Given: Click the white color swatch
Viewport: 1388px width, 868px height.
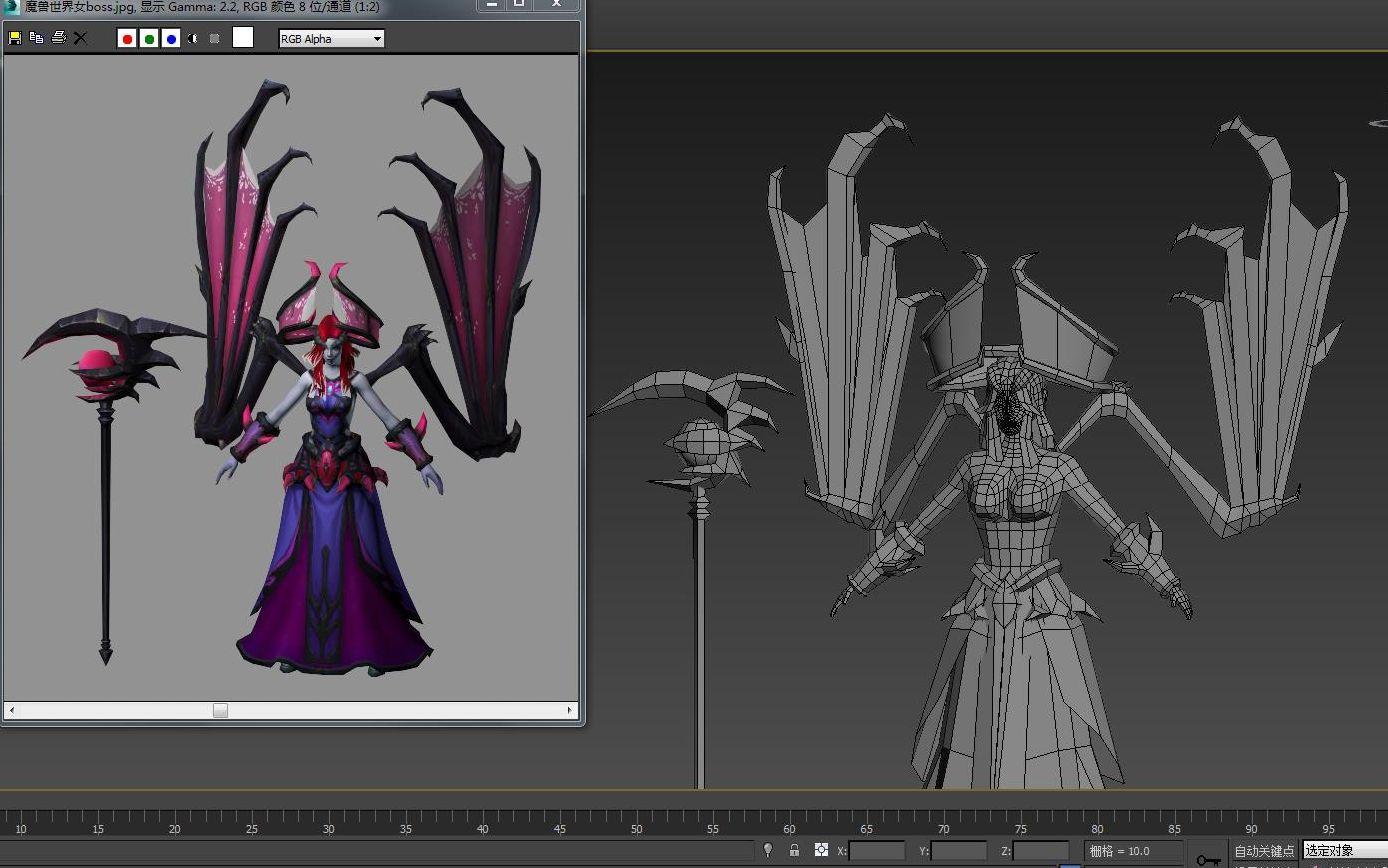Looking at the screenshot, I should click(x=243, y=38).
